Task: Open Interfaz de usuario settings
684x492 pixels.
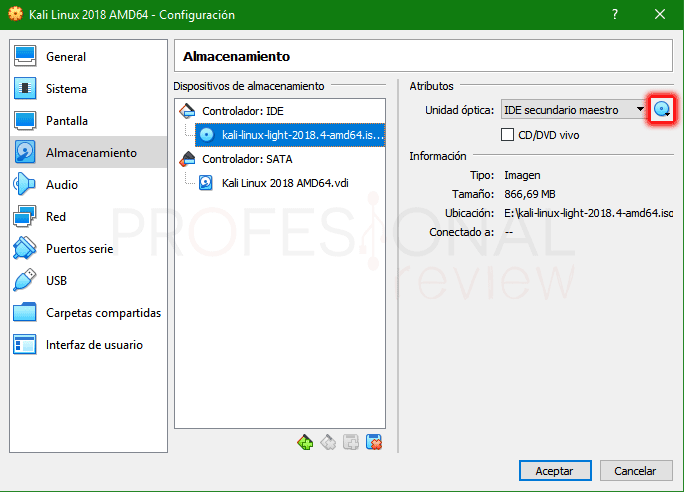Action: pos(88,345)
